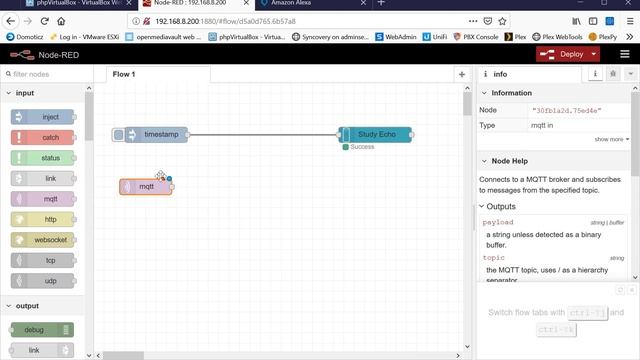Select the tcp node in palette
The height and width of the screenshot is (360, 640).
click(x=42, y=260)
